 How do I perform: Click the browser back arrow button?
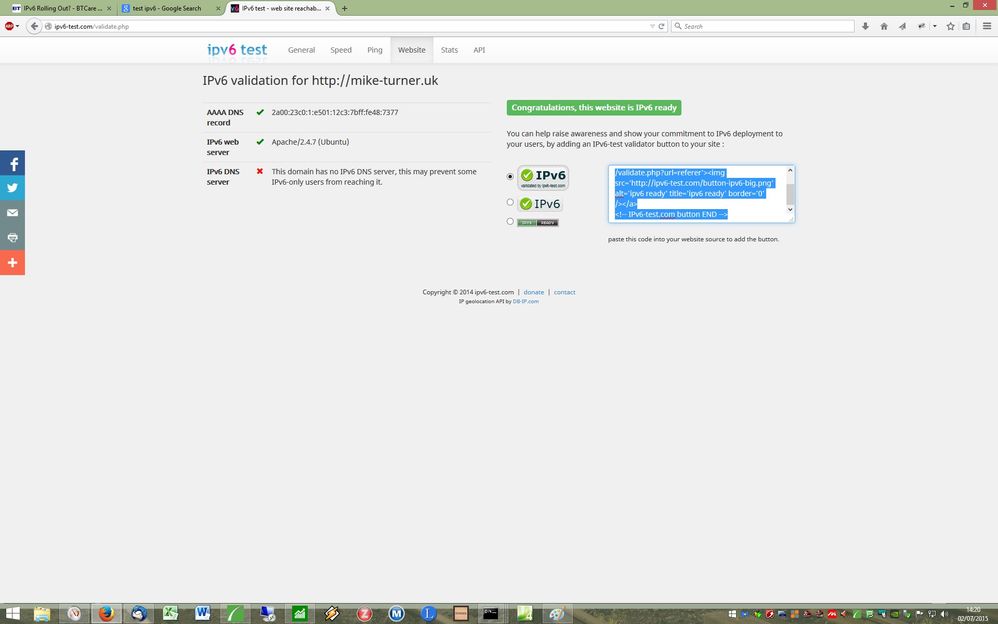[x=34, y=26]
